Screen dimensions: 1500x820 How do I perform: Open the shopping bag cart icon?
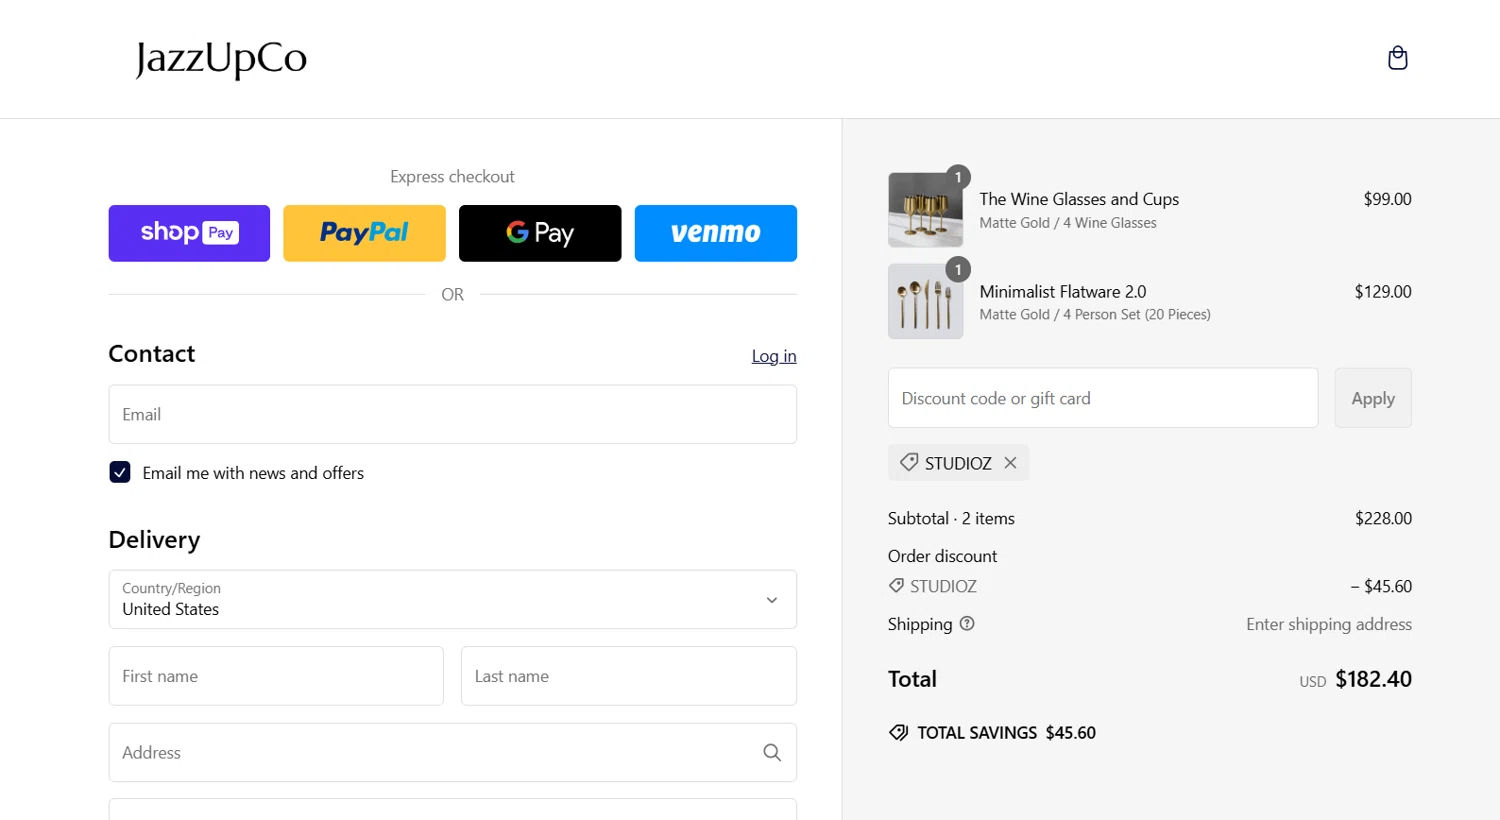[x=1398, y=58]
